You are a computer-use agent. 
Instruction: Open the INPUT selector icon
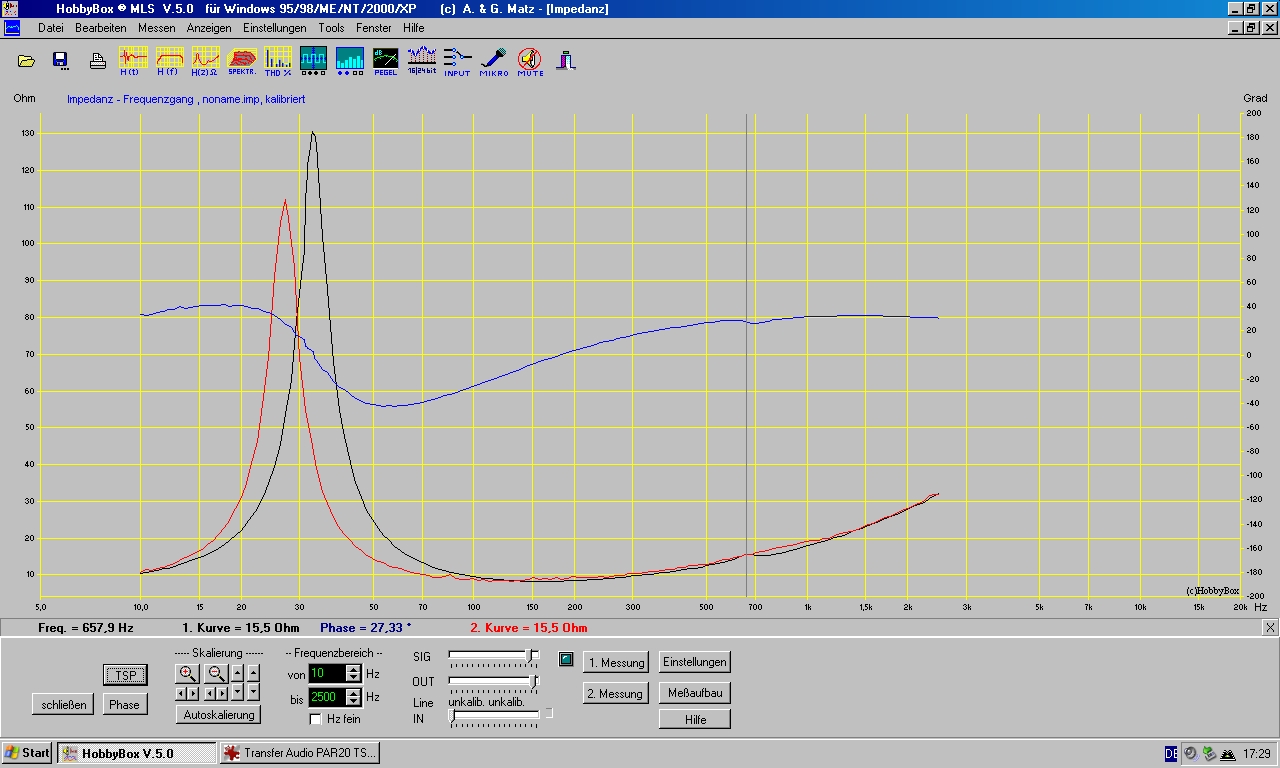coord(458,61)
